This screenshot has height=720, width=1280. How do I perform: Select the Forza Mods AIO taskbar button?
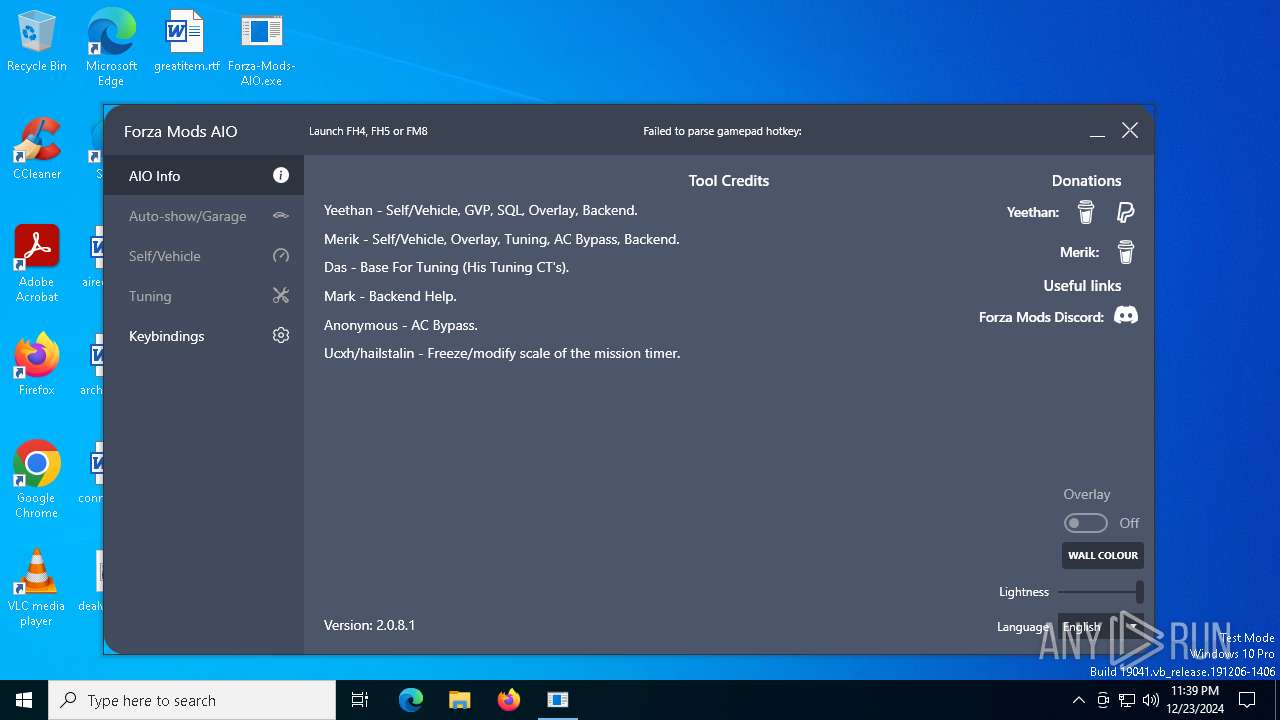pyautogui.click(x=558, y=700)
